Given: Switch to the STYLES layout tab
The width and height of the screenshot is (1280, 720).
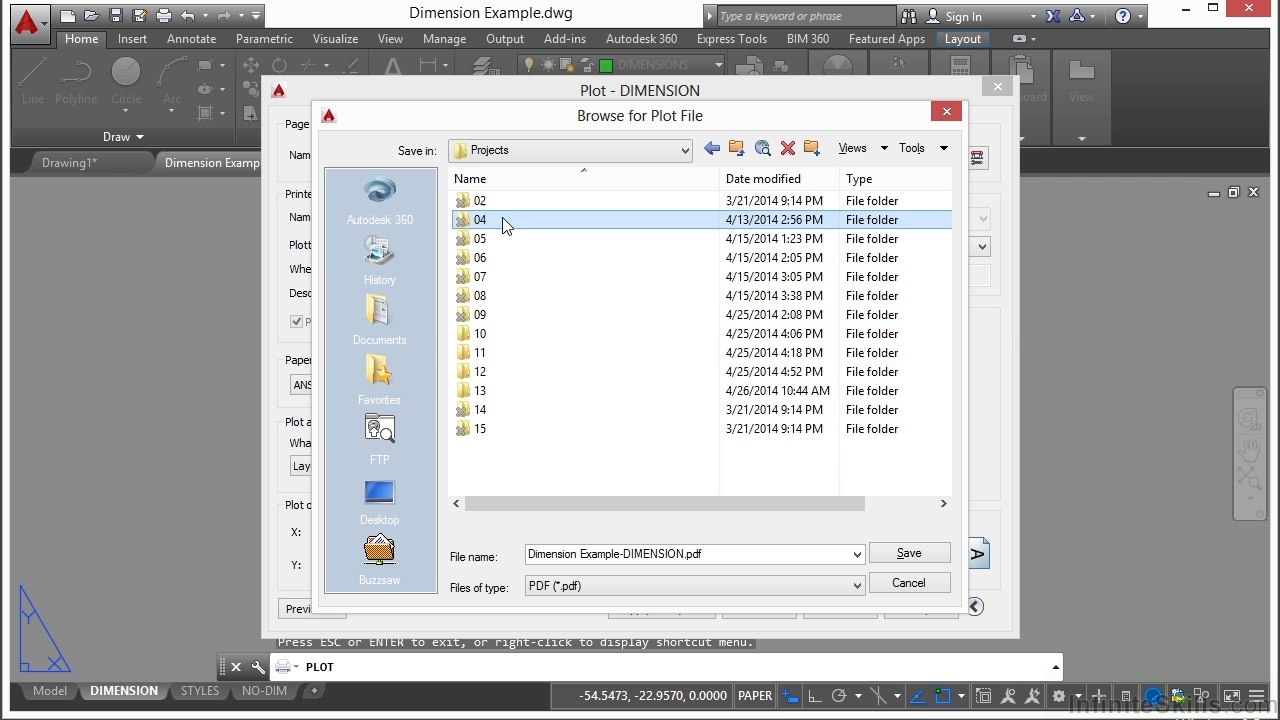Looking at the screenshot, I should coord(199,691).
